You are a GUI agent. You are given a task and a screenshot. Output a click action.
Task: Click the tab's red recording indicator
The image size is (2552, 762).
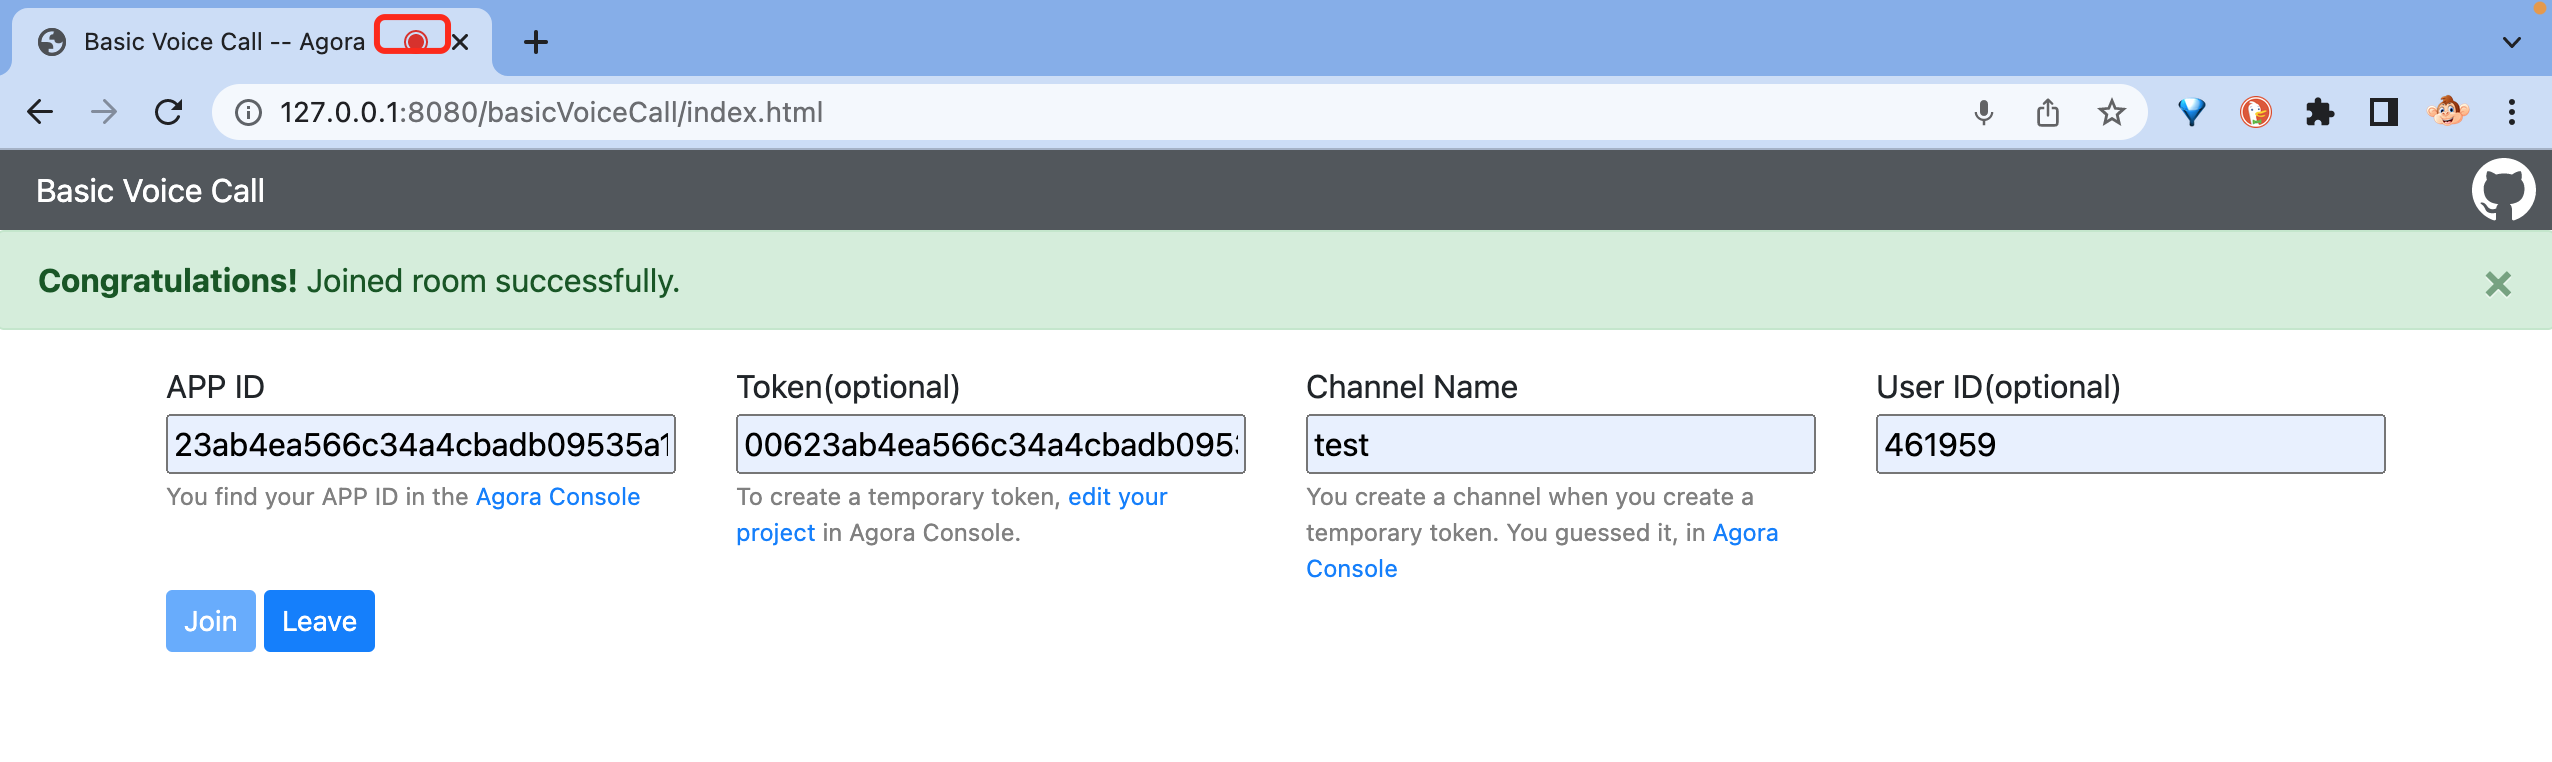pos(415,41)
